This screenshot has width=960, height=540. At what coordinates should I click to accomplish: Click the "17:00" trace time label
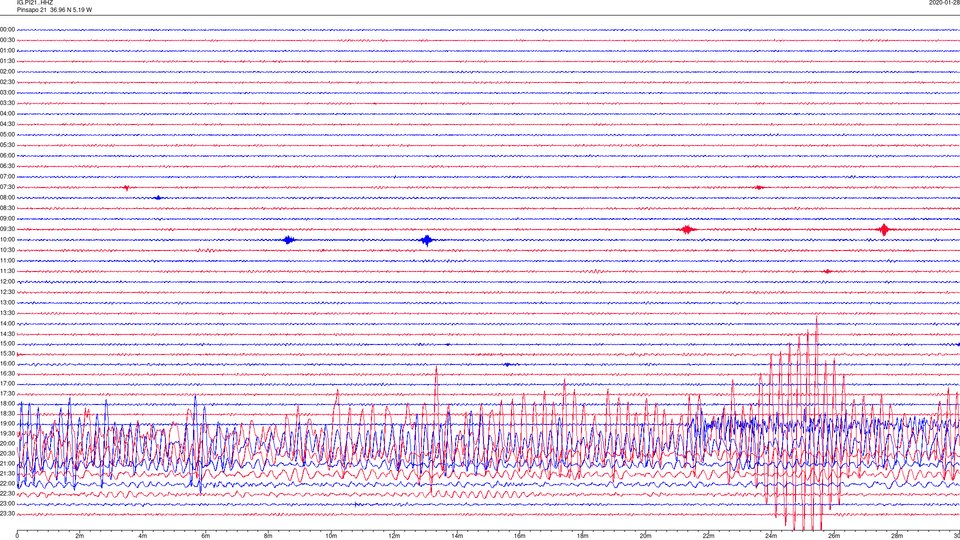(7, 384)
